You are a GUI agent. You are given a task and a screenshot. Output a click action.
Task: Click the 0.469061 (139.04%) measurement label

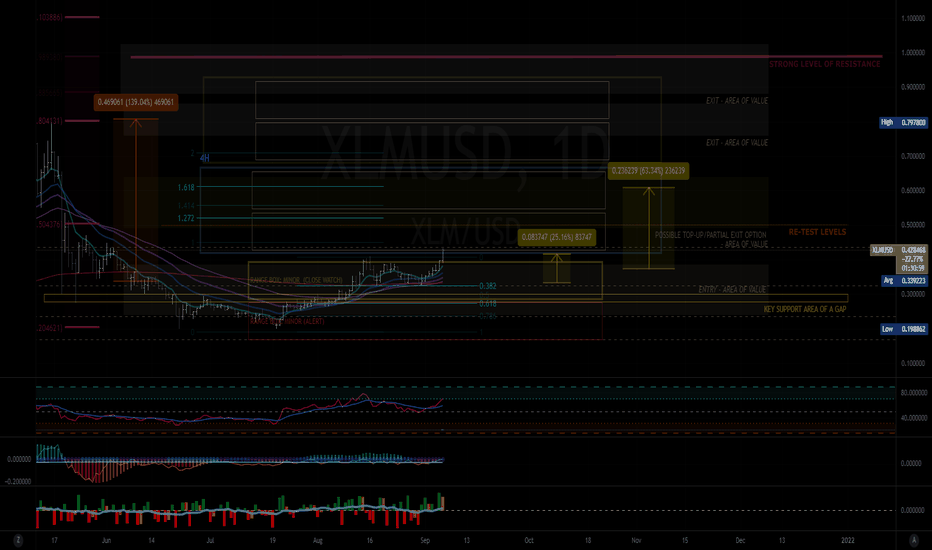point(136,102)
